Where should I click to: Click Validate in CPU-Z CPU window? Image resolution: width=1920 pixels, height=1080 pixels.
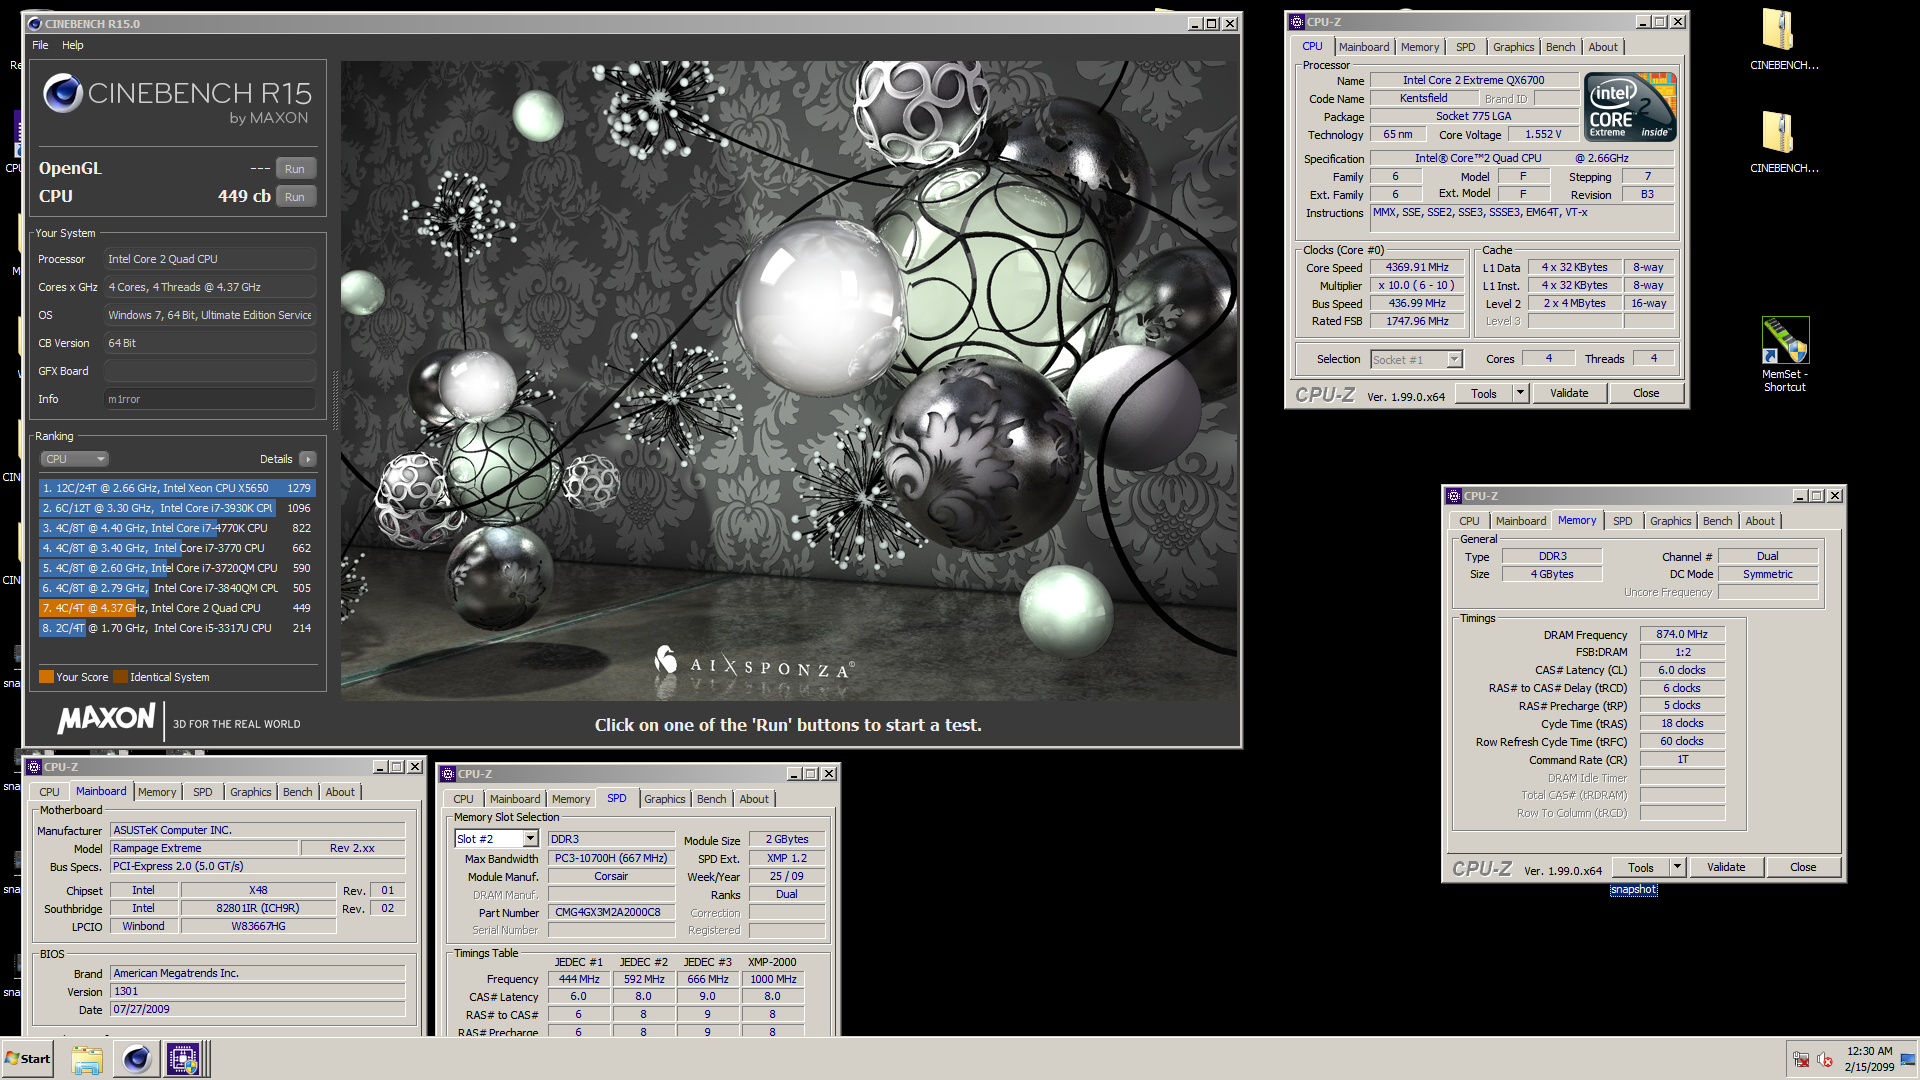pos(1569,393)
